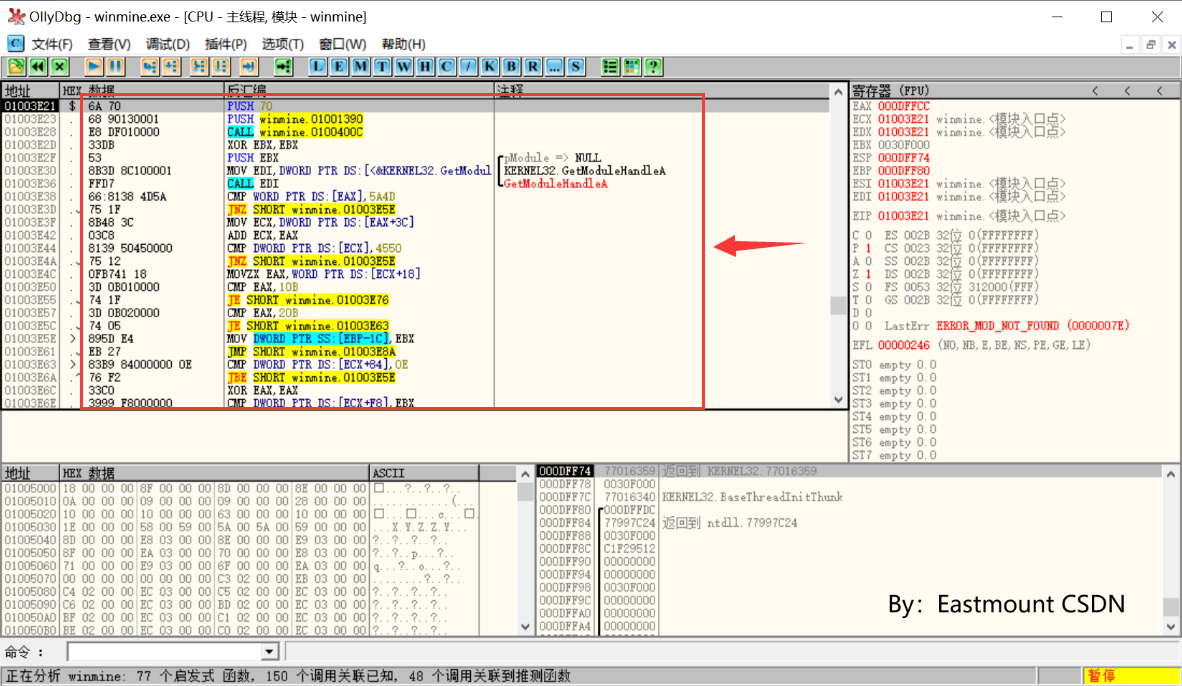Toggle the Z flag value in registers
Viewport: 1182px width, 686px height.
868,274
